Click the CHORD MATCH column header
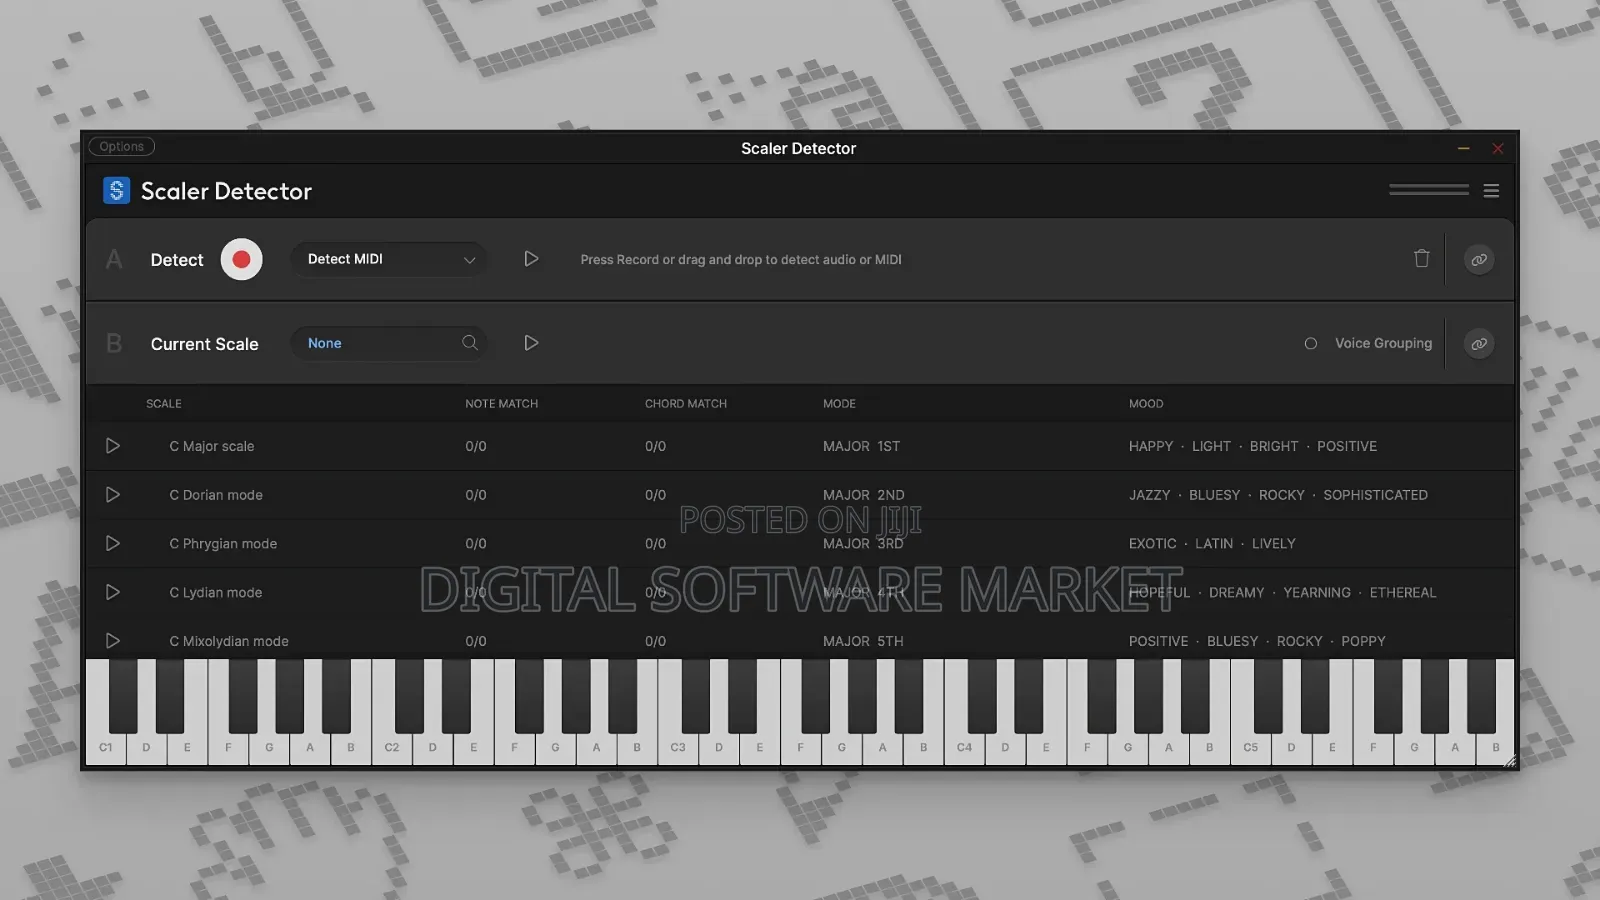Viewport: 1600px width, 900px height. 686,404
